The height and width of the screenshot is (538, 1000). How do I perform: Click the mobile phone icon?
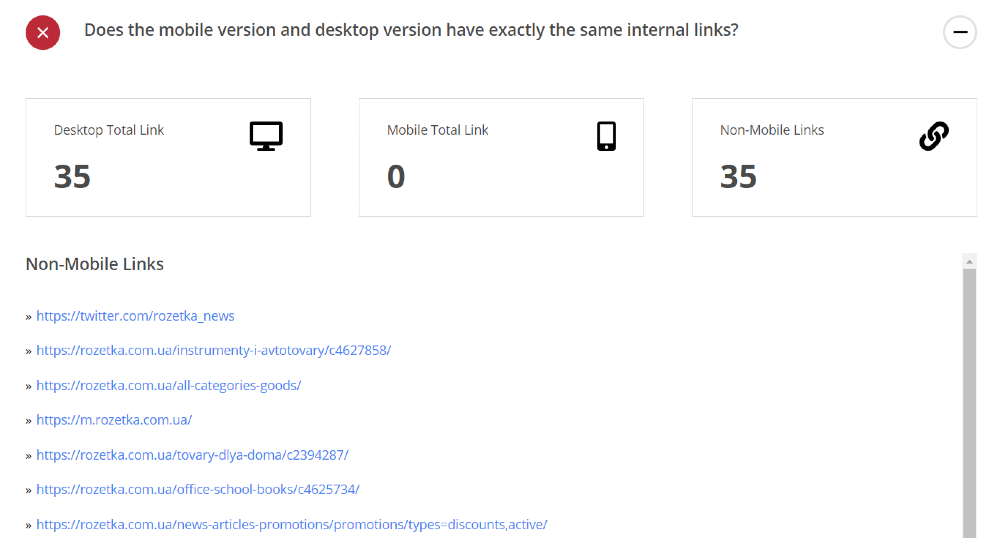[606, 136]
